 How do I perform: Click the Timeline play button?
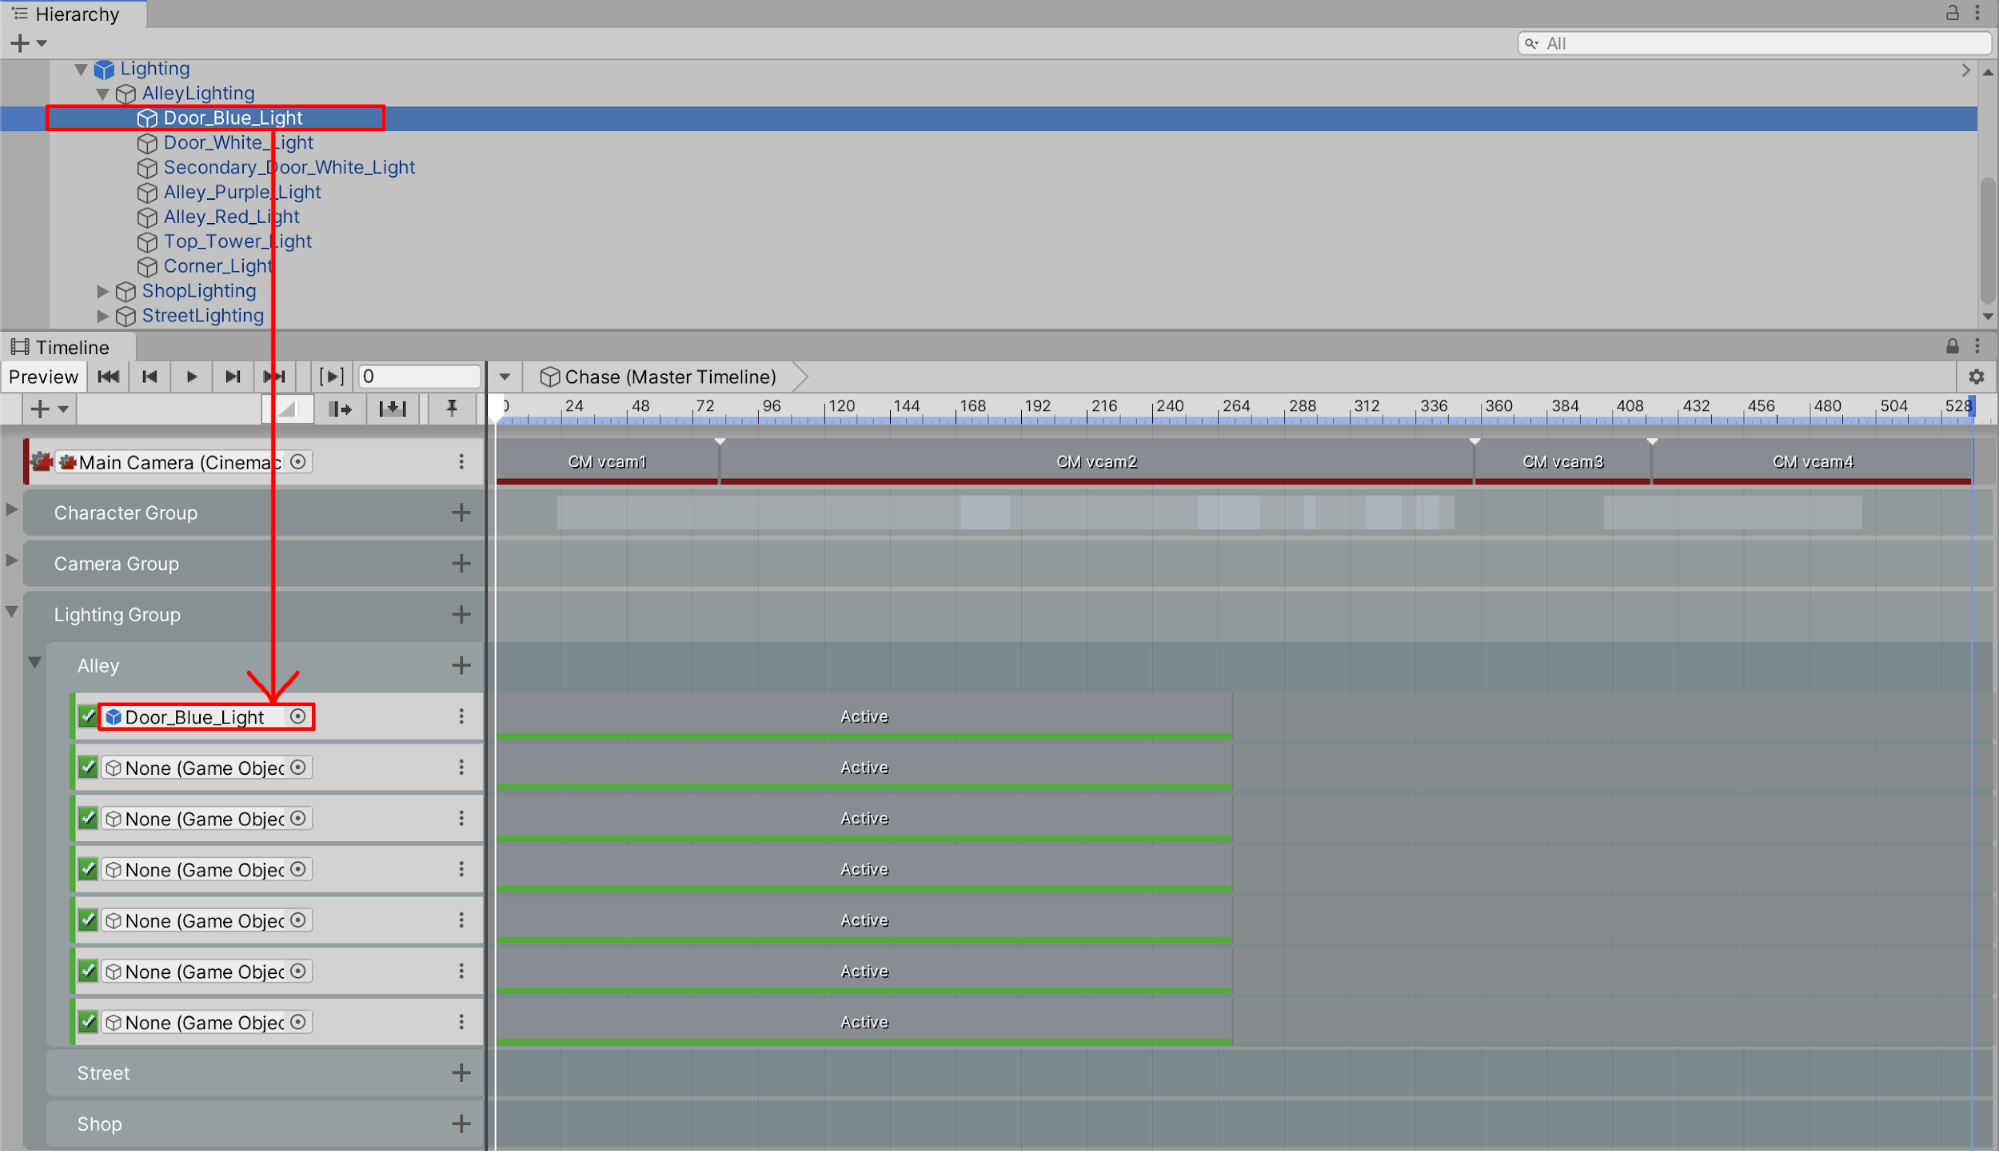point(191,377)
